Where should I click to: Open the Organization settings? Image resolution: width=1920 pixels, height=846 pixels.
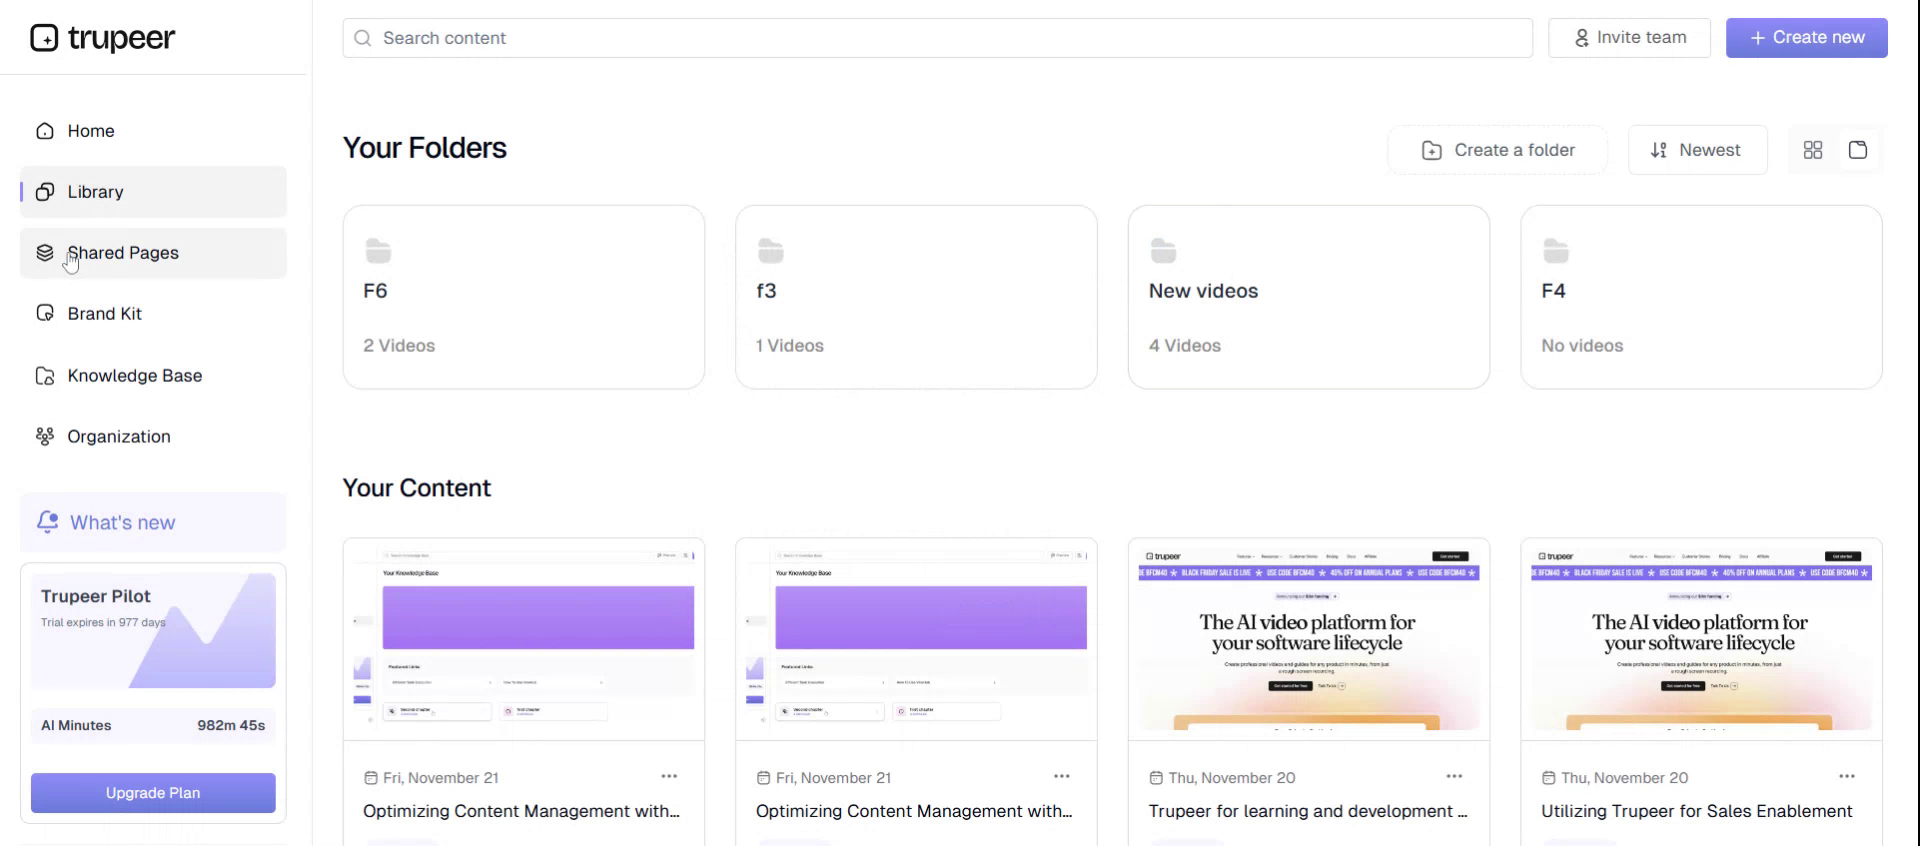point(153,437)
